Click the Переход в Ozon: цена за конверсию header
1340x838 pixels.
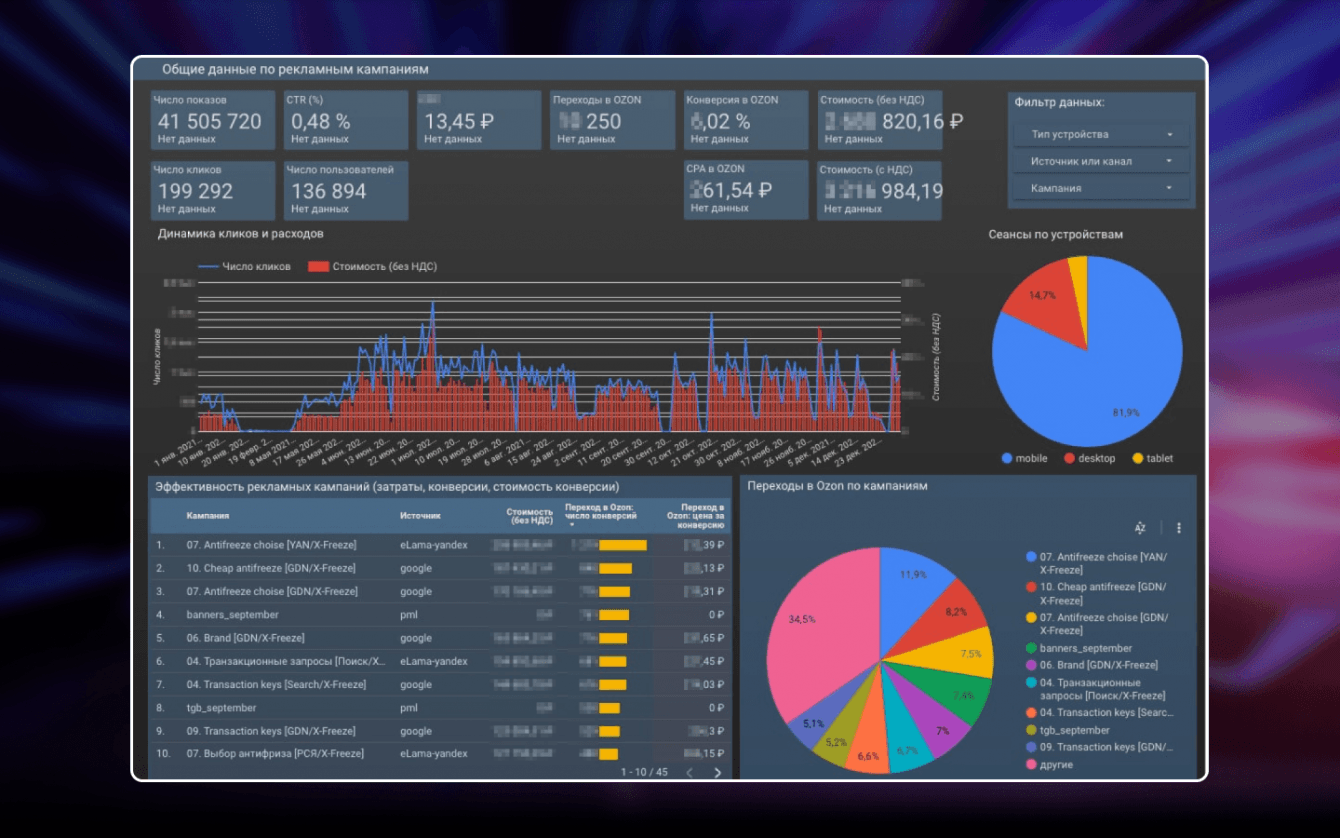(x=694, y=516)
